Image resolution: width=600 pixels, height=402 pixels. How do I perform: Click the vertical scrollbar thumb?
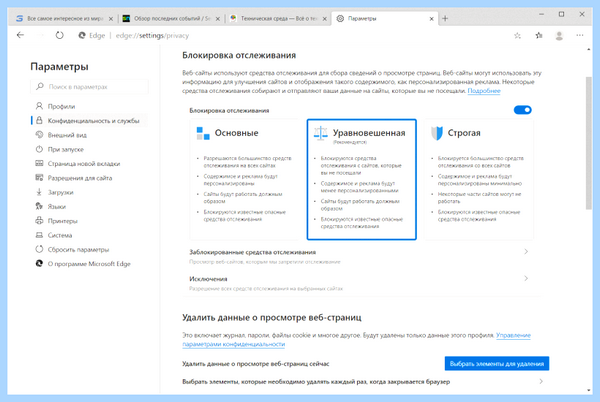(589, 143)
